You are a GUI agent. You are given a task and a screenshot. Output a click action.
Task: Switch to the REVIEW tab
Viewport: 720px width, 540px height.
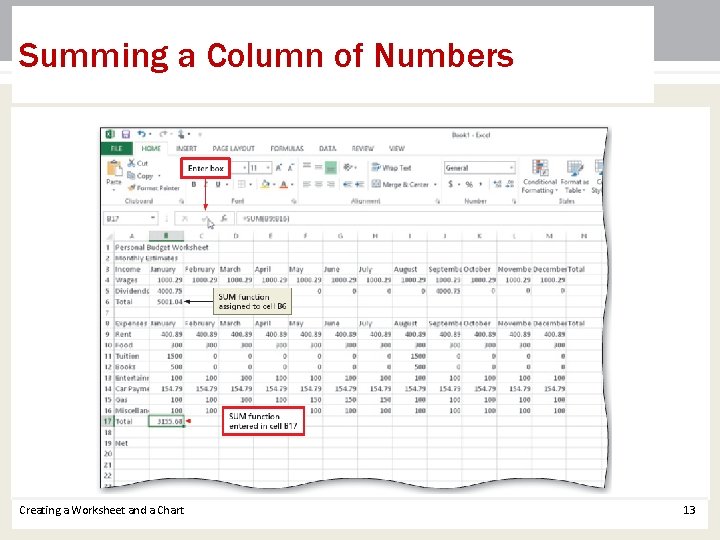[x=363, y=148]
